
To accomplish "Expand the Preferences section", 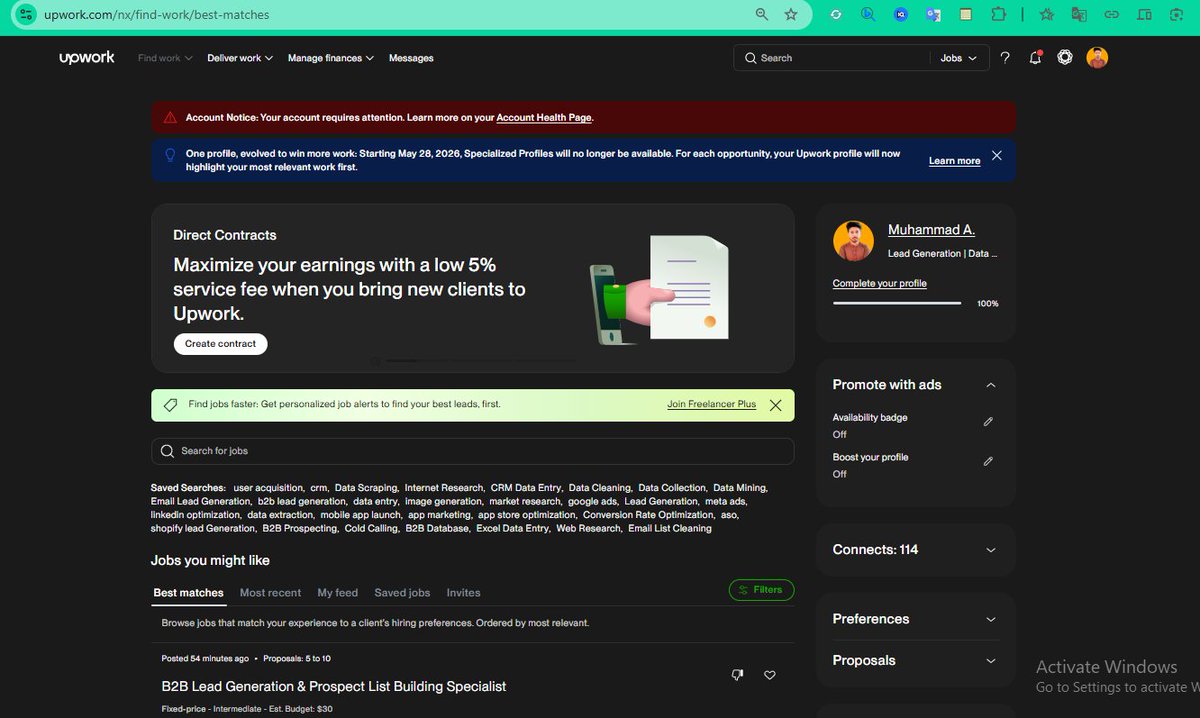I will [x=991, y=619].
